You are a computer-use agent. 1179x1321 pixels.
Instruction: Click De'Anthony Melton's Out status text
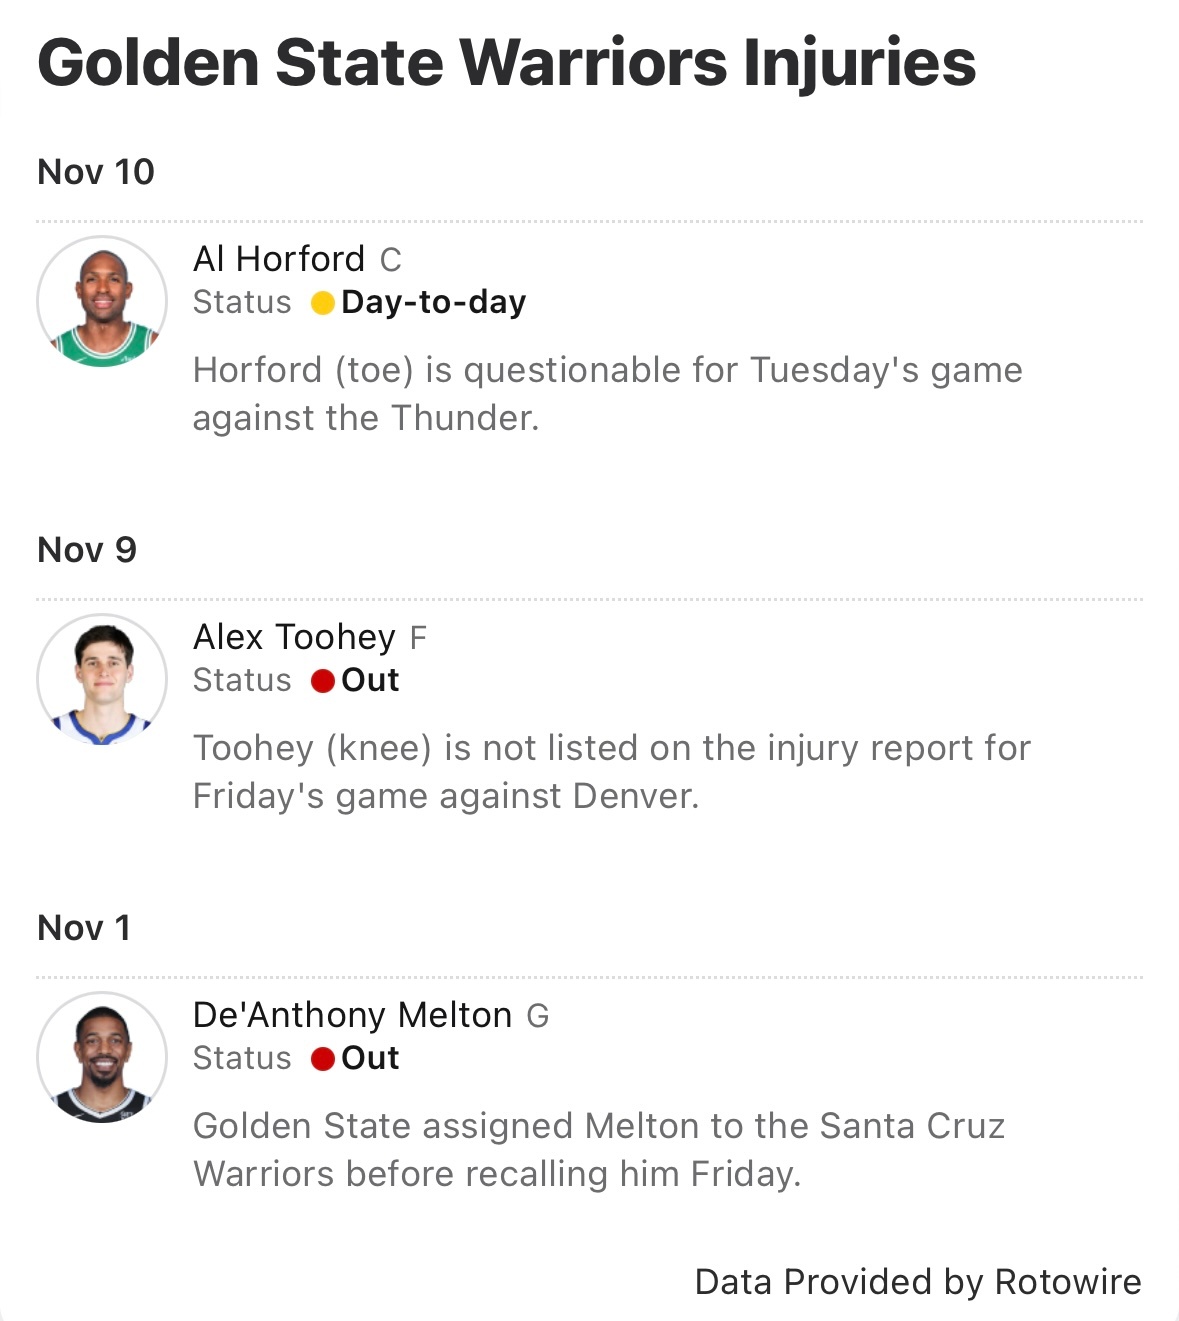pos(370,1058)
